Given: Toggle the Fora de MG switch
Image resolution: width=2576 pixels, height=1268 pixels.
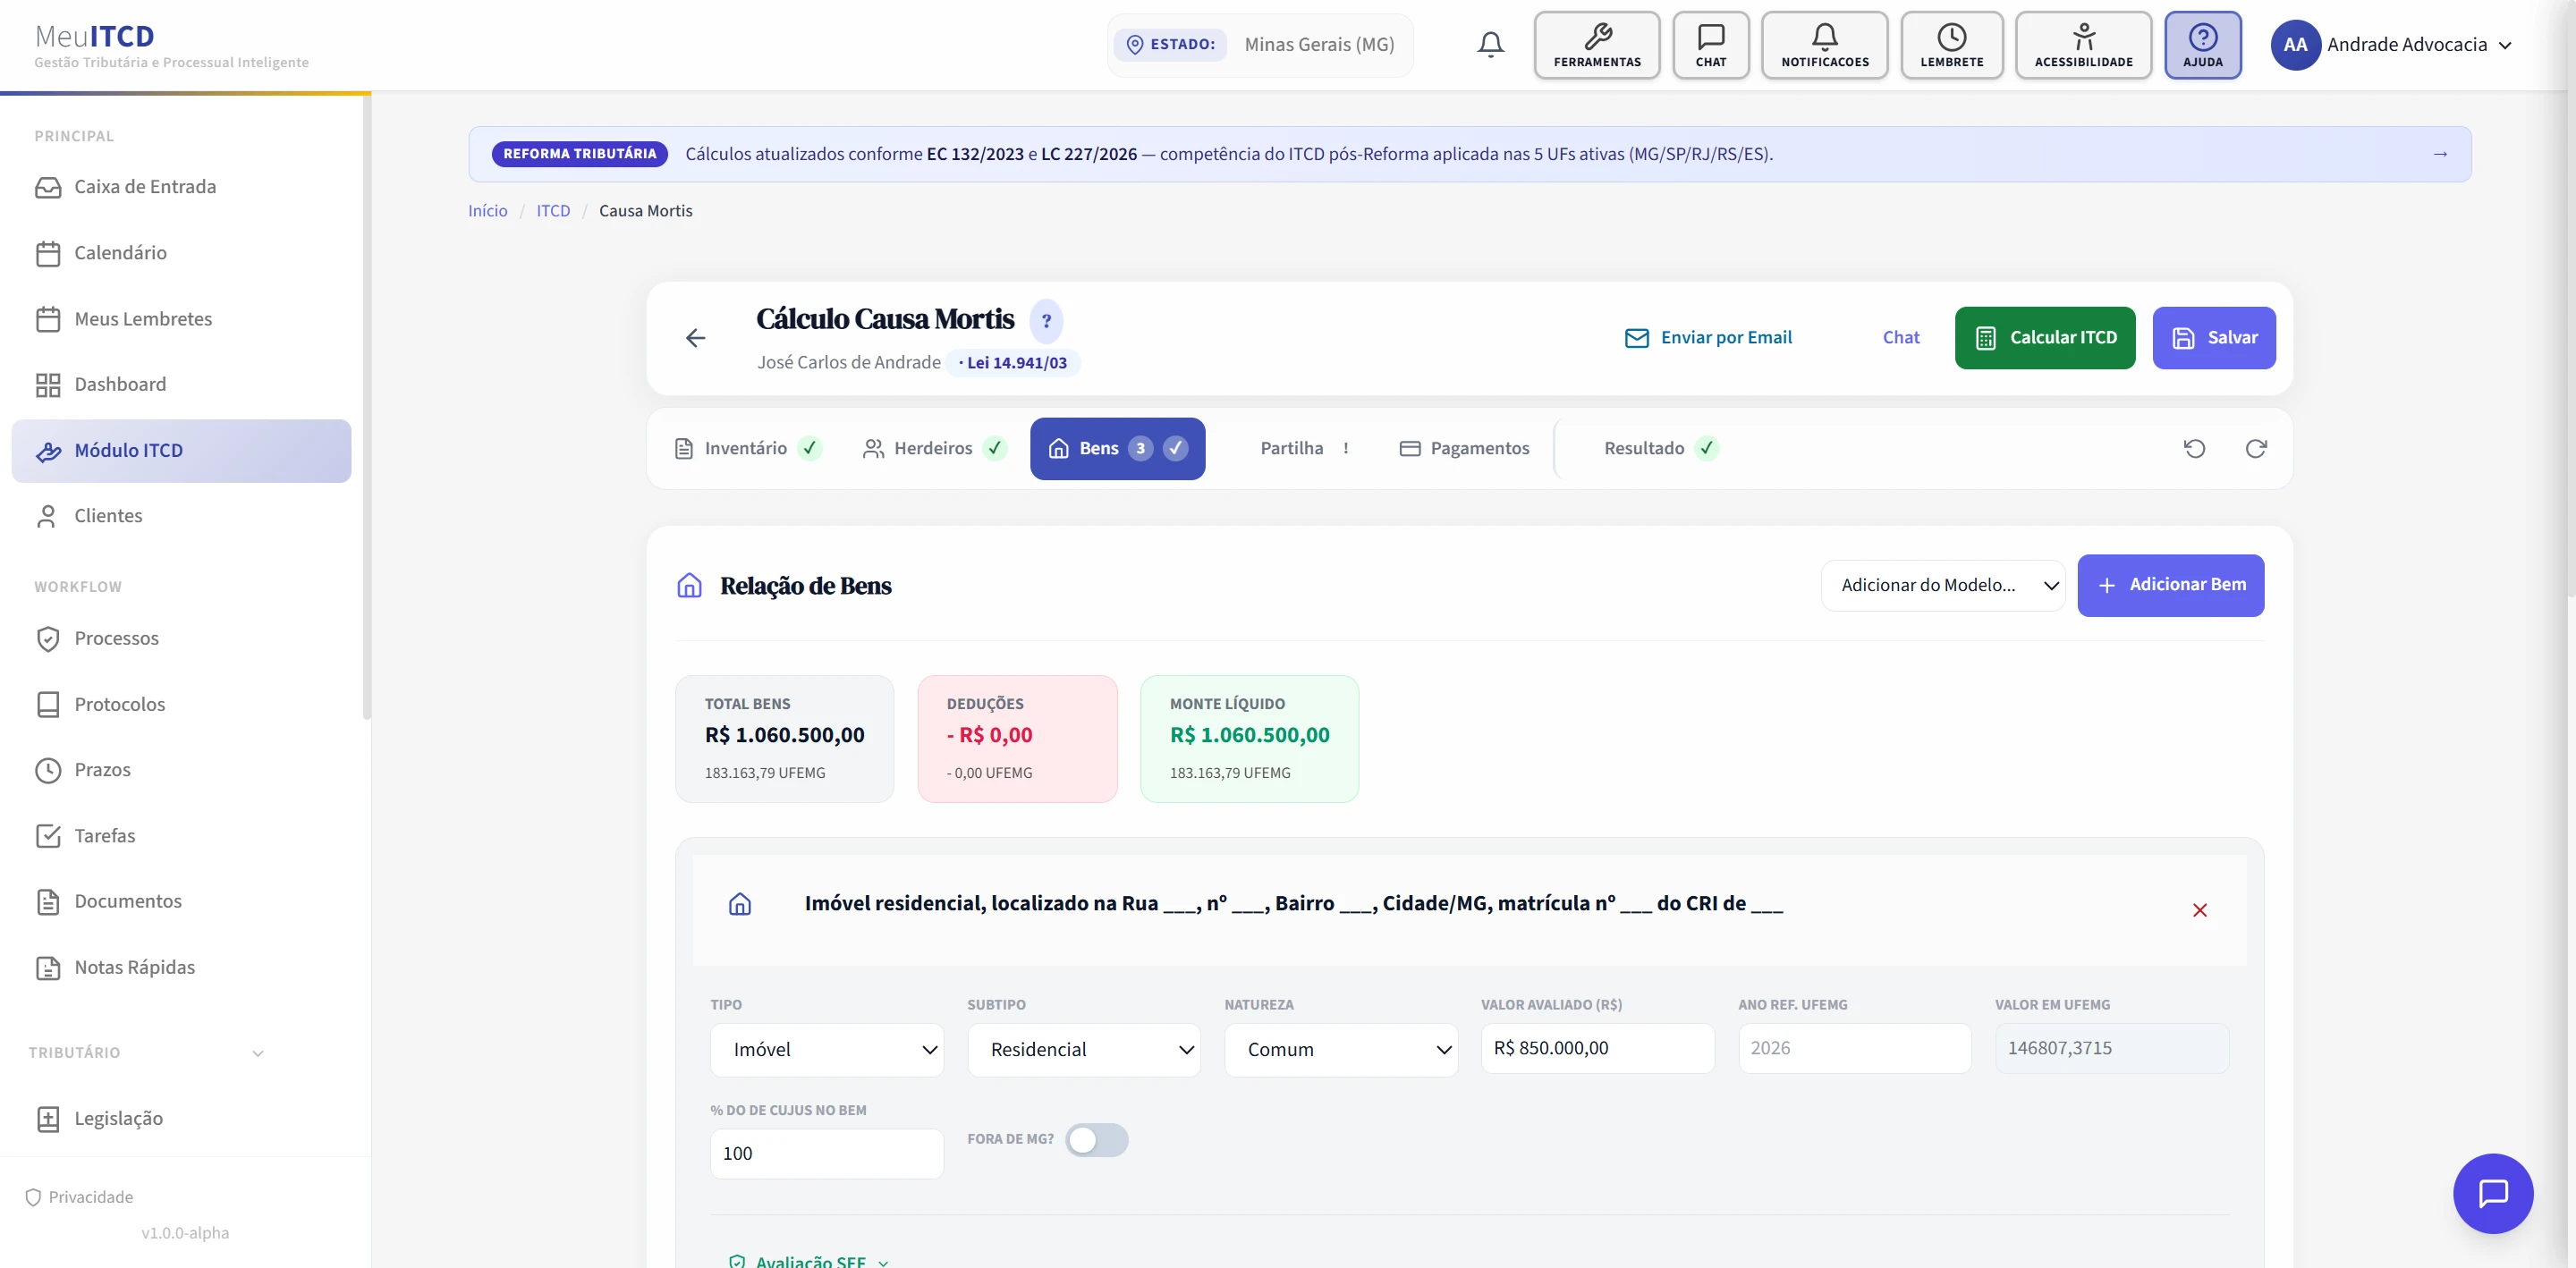Looking at the screenshot, I should click(x=1096, y=1140).
